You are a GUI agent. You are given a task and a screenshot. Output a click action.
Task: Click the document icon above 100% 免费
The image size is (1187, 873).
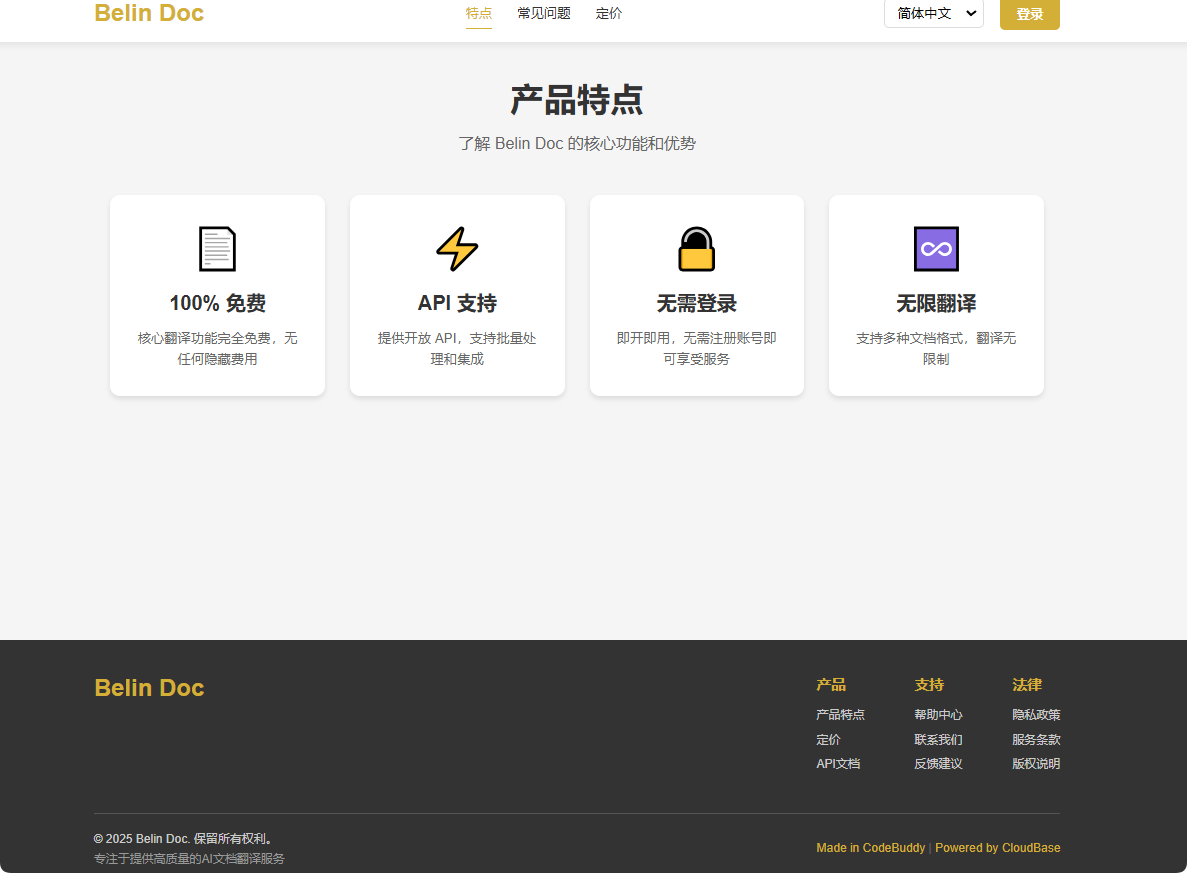tap(217, 248)
